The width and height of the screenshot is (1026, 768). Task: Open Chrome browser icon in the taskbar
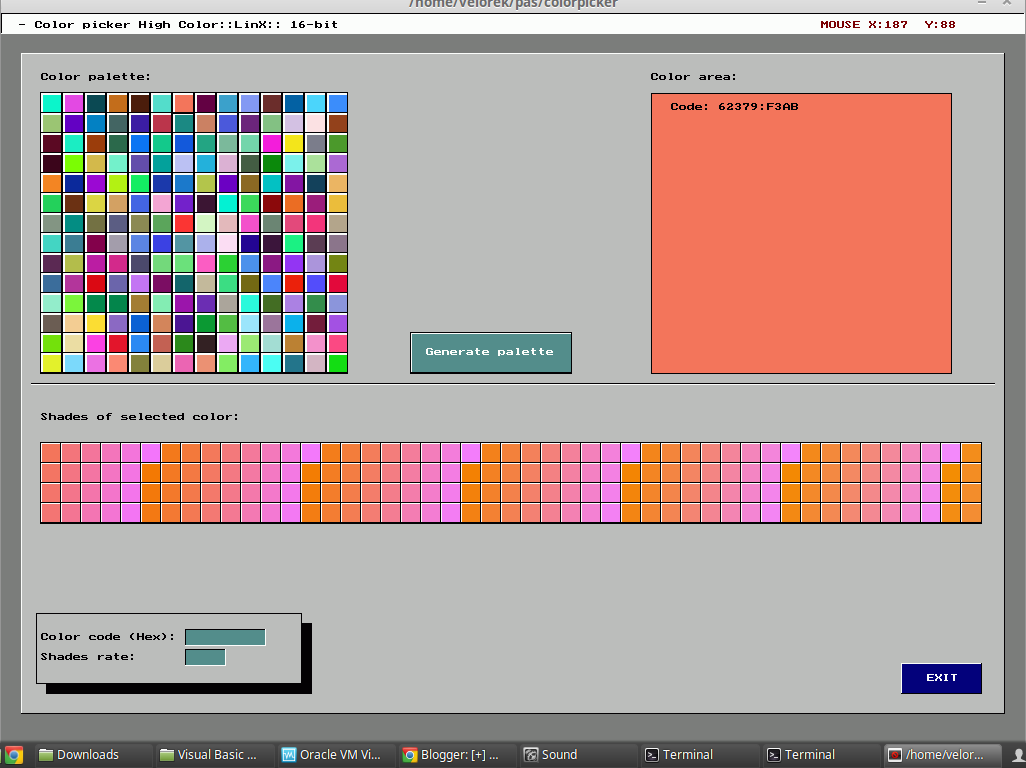click(13, 755)
